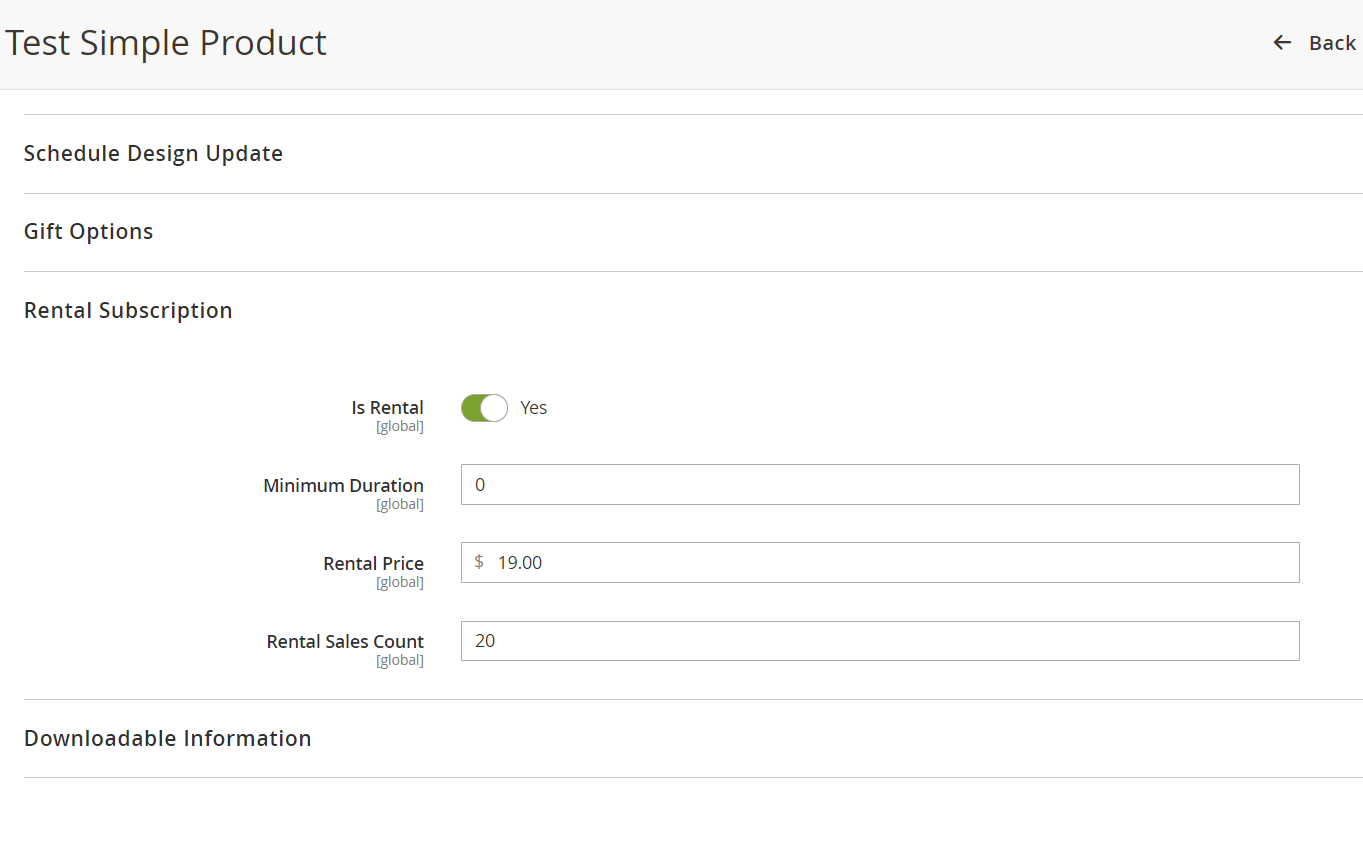
Task: Click inside the Minimum Duration input
Action: [x=880, y=484]
